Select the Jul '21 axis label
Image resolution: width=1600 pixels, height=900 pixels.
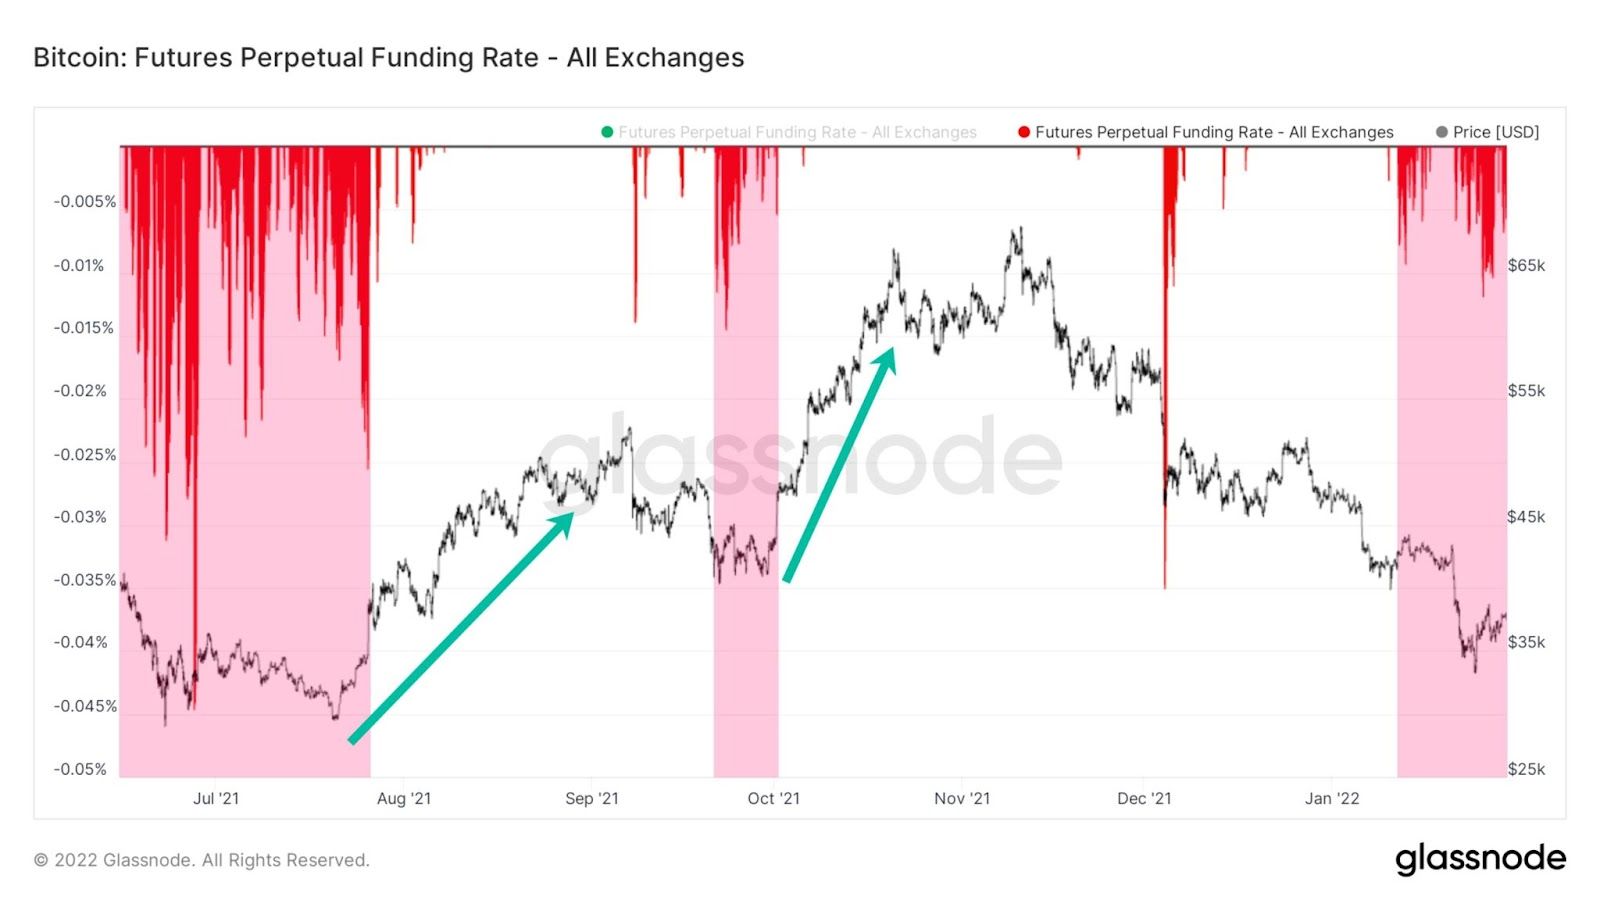coord(216,798)
